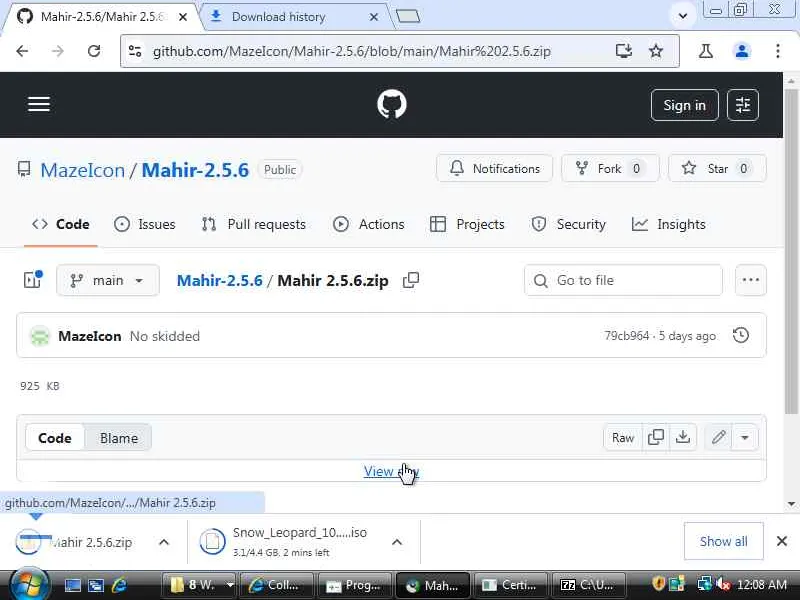Expand Mahir 2.5.6.zip download options chevron
The height and width of the screenshot is (600, 800).
164,542
